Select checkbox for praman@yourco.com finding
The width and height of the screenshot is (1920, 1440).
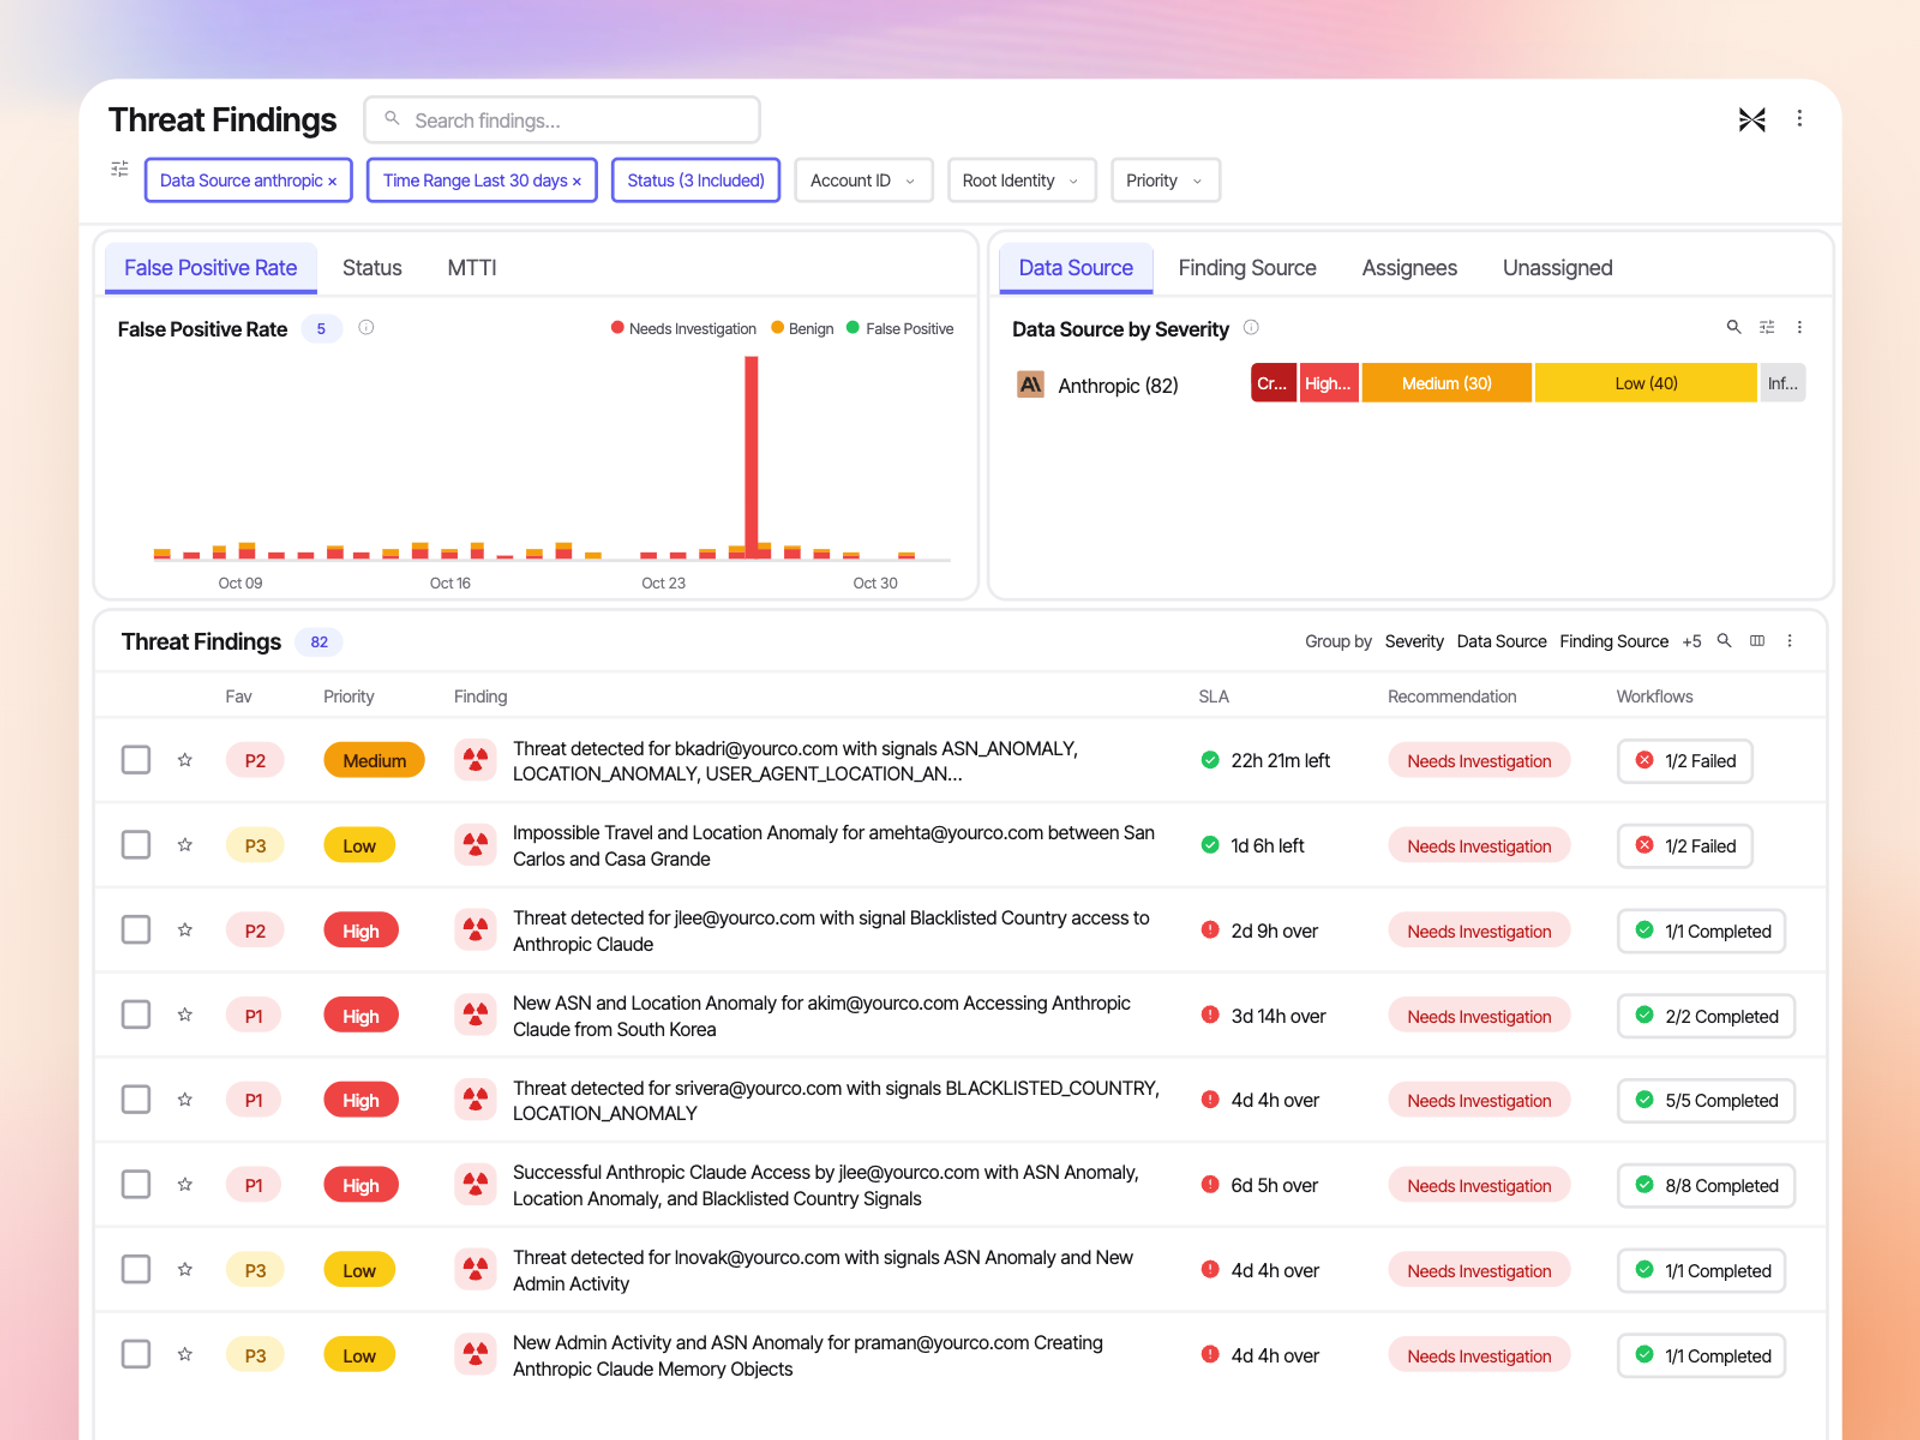tap(136, 1355)
